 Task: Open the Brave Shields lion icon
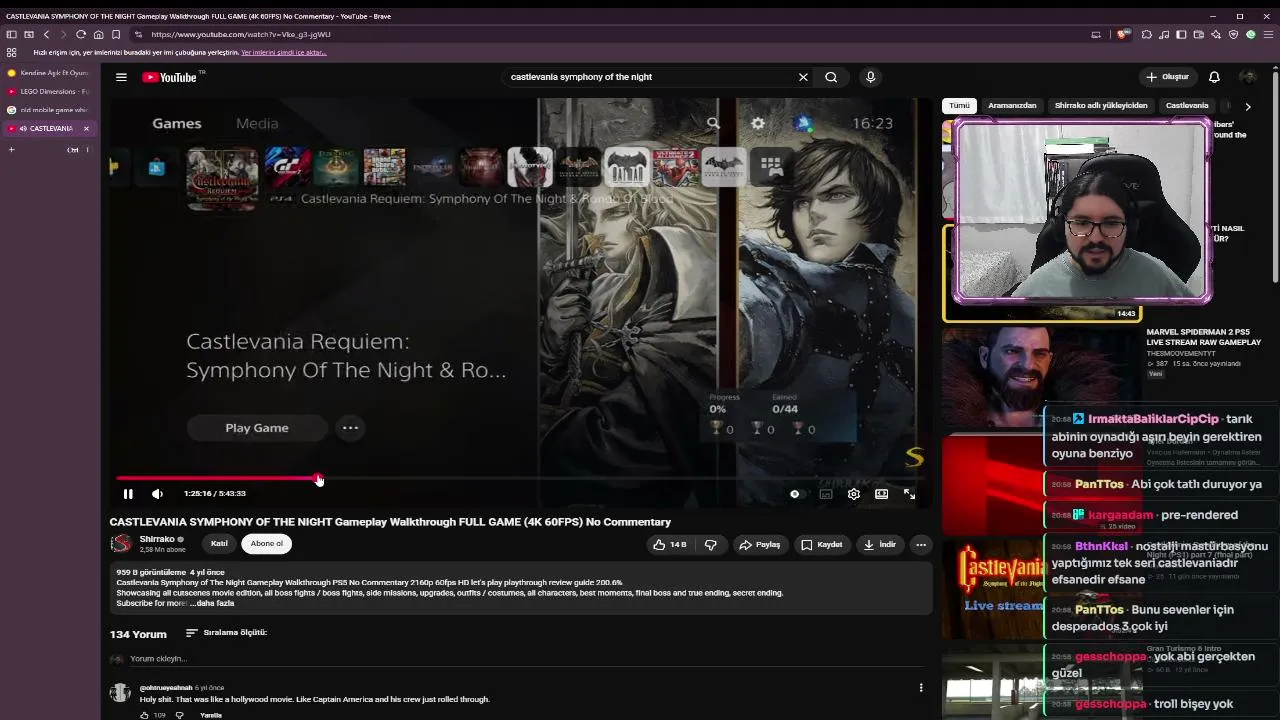1123,34
